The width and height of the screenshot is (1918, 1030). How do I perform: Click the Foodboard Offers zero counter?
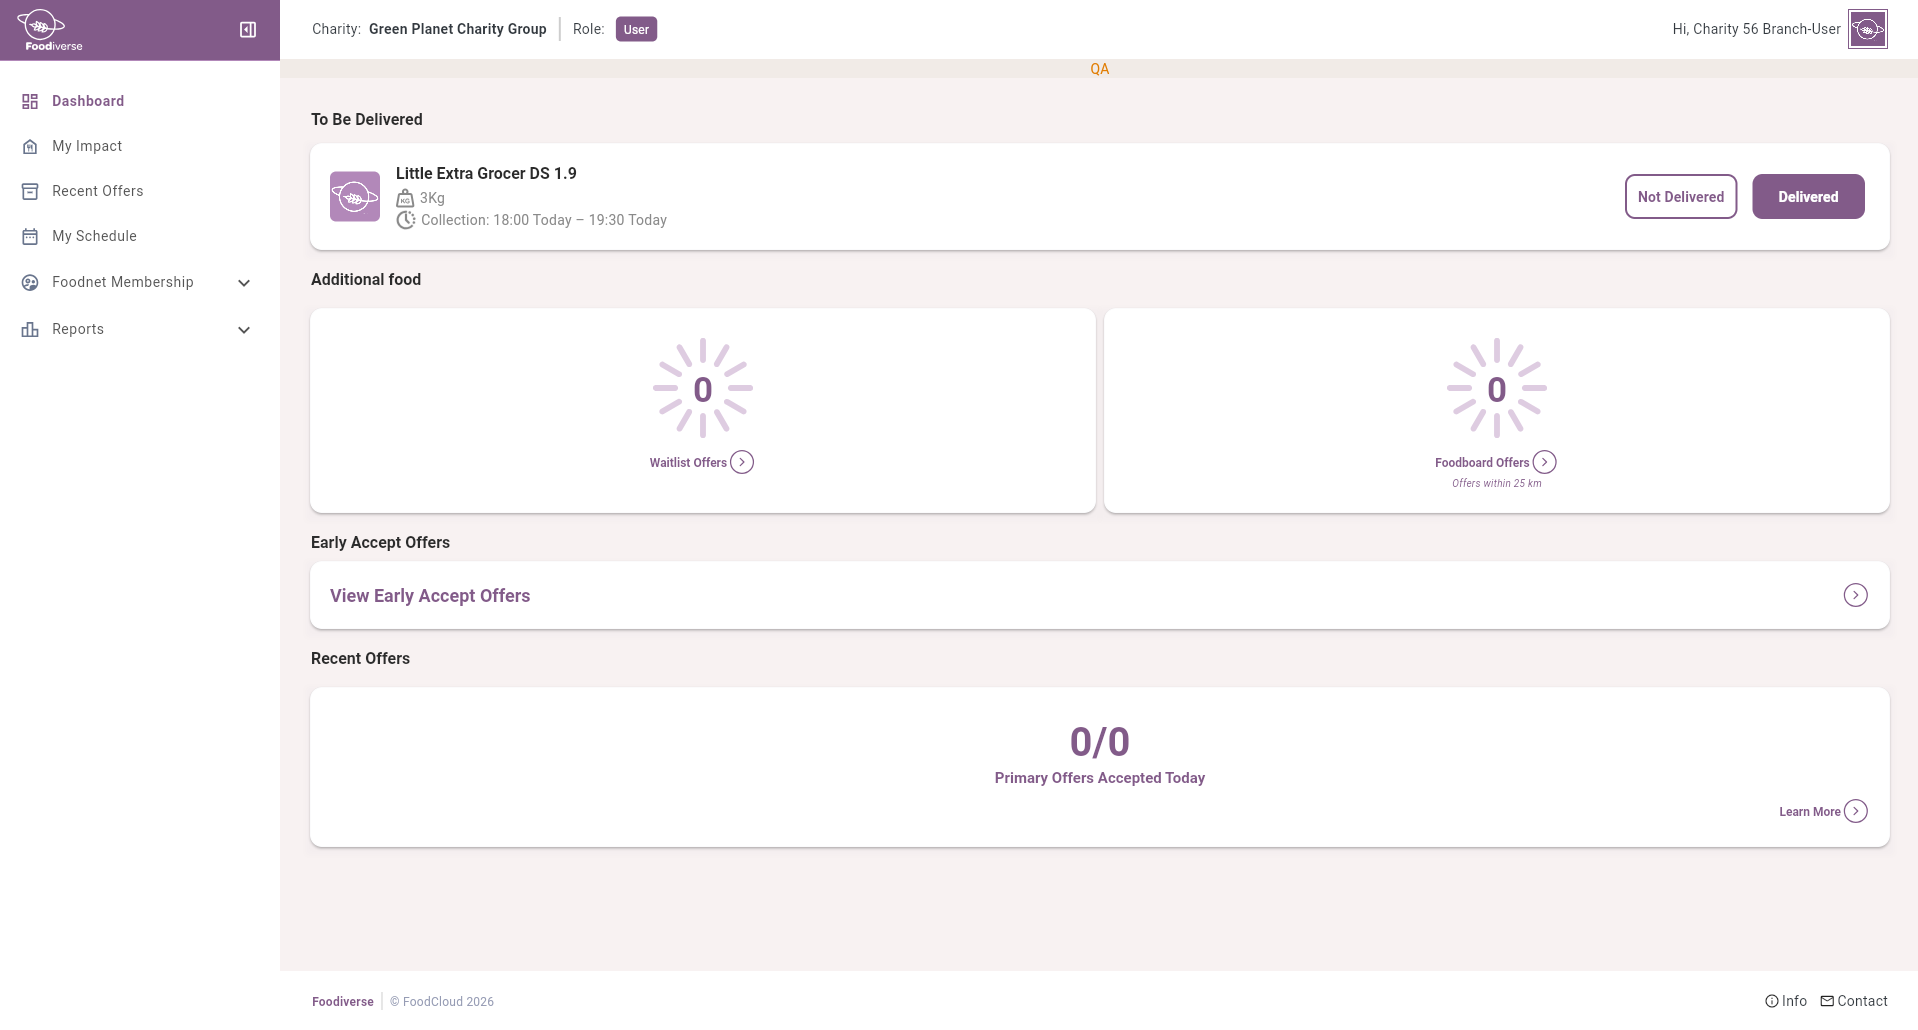click(1497, 389)
